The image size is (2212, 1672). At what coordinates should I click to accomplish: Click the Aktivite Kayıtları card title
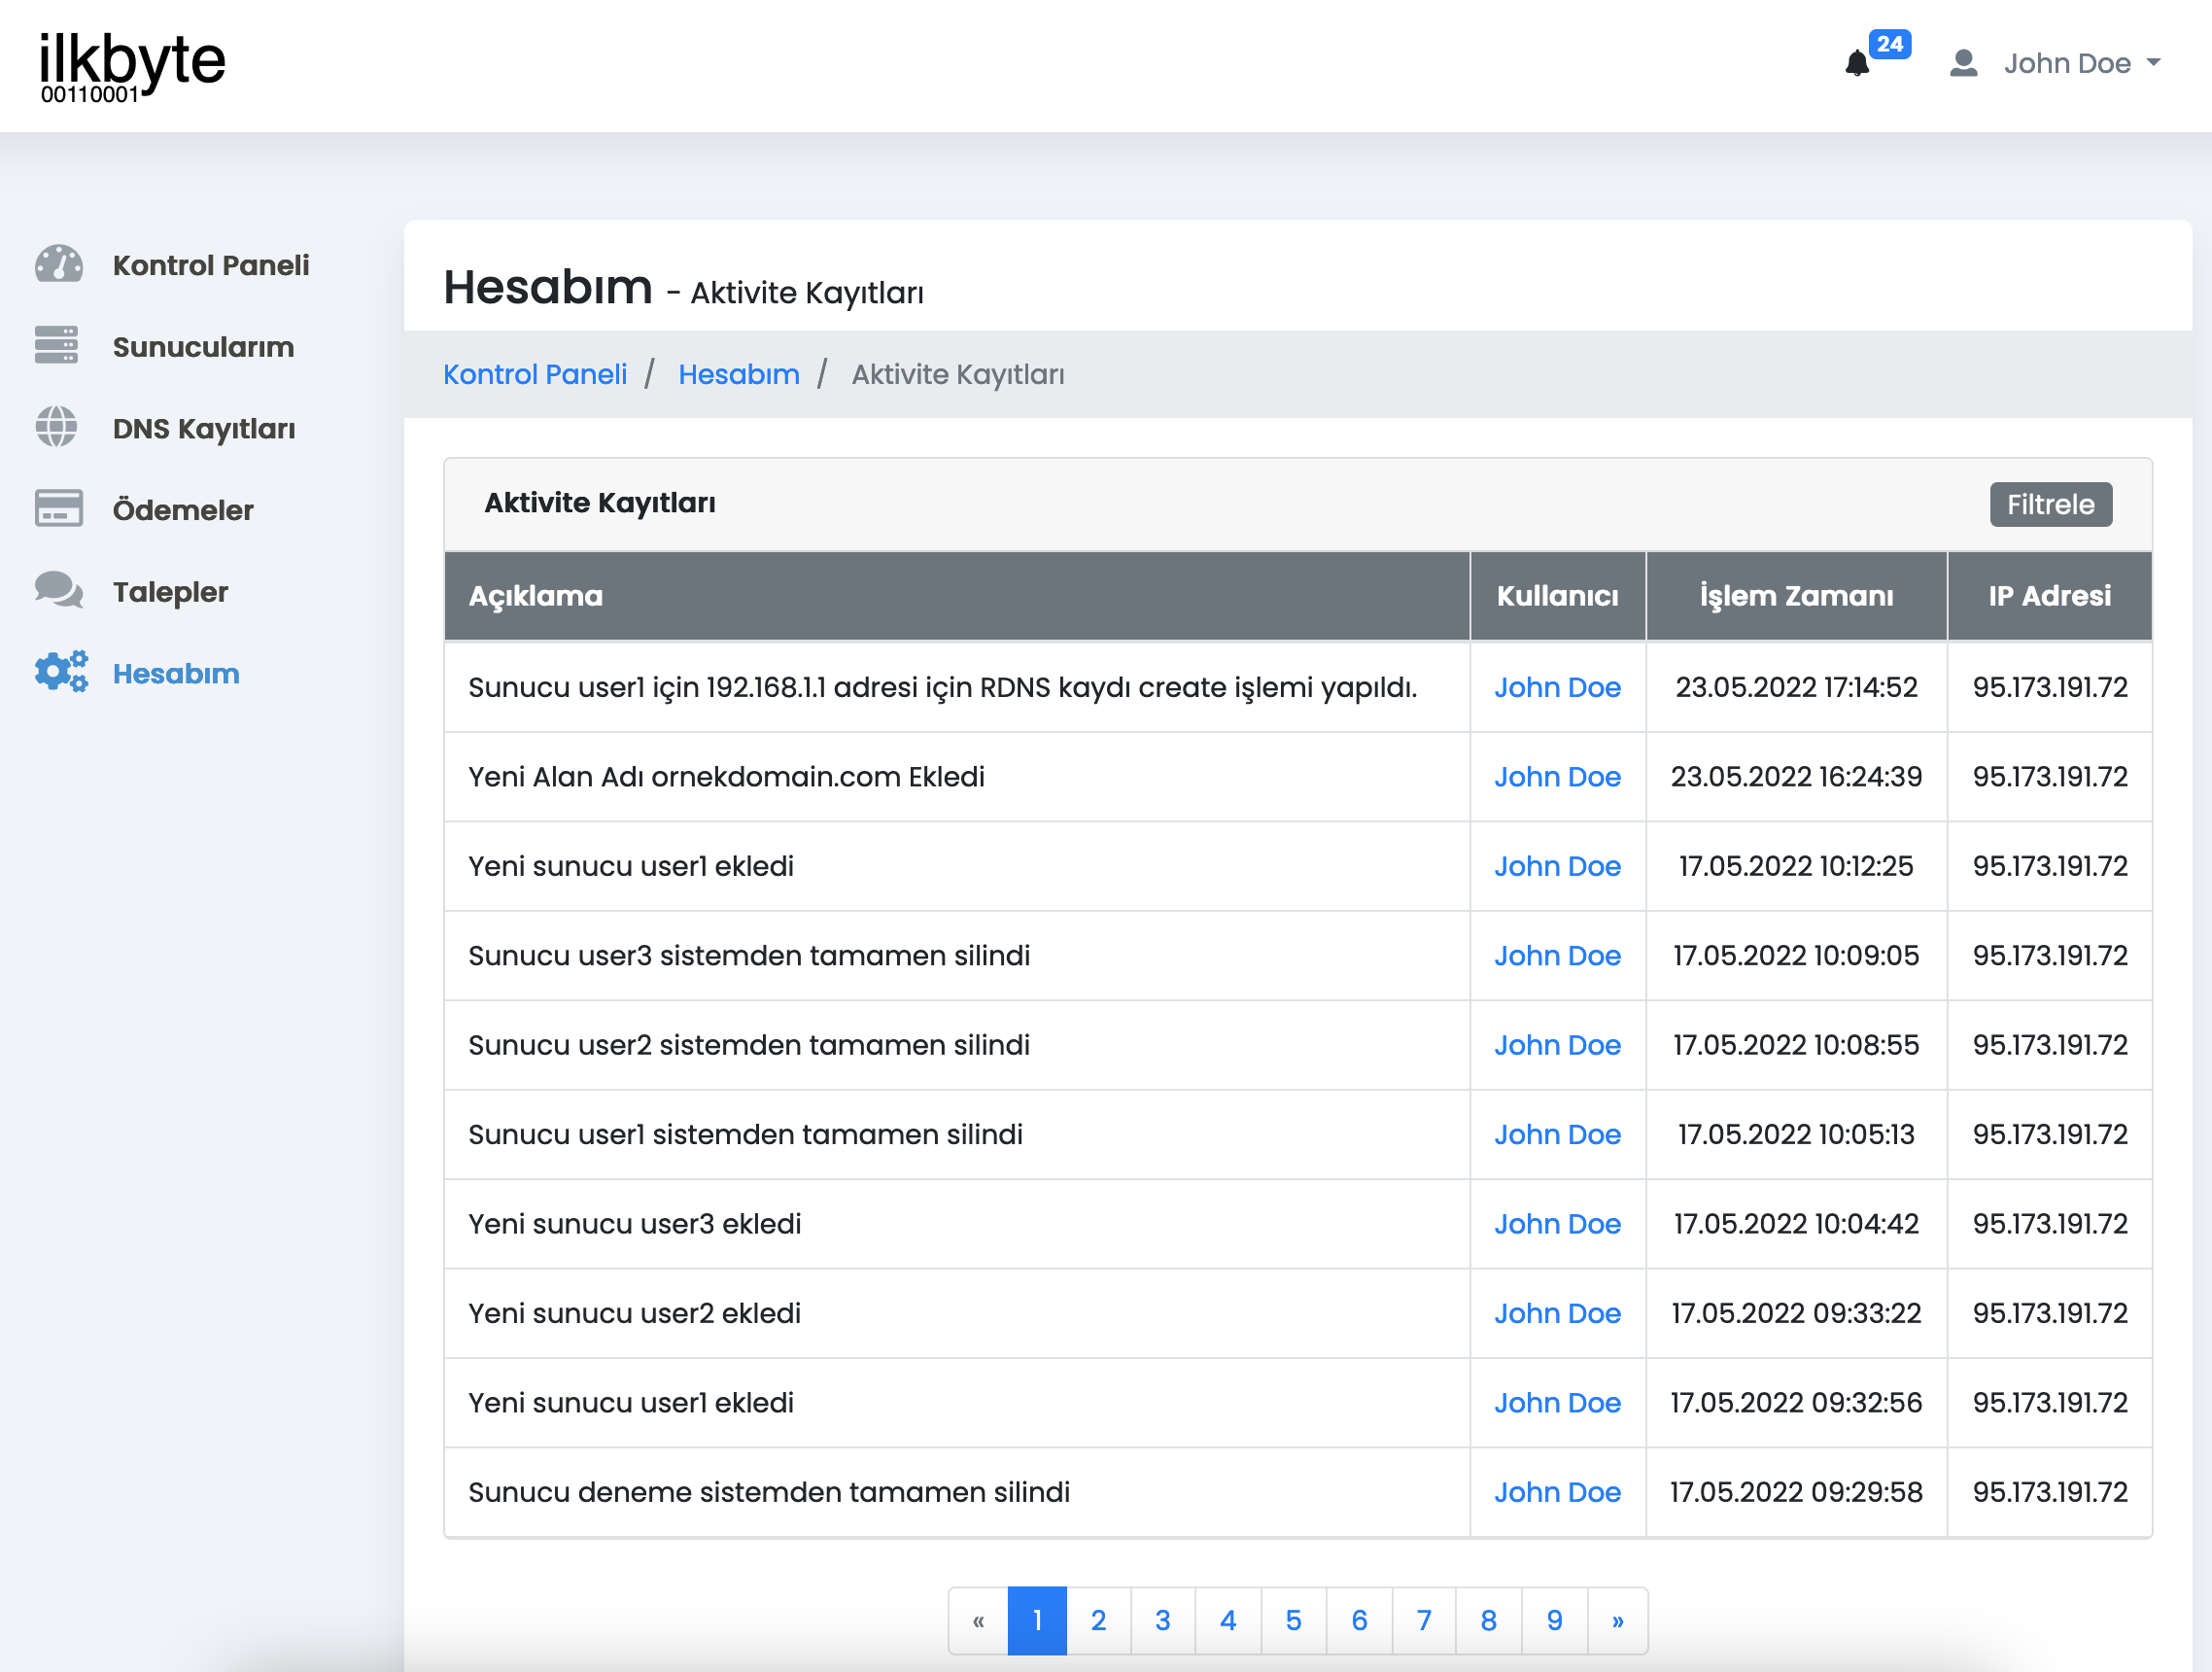[x=600, y=503]
